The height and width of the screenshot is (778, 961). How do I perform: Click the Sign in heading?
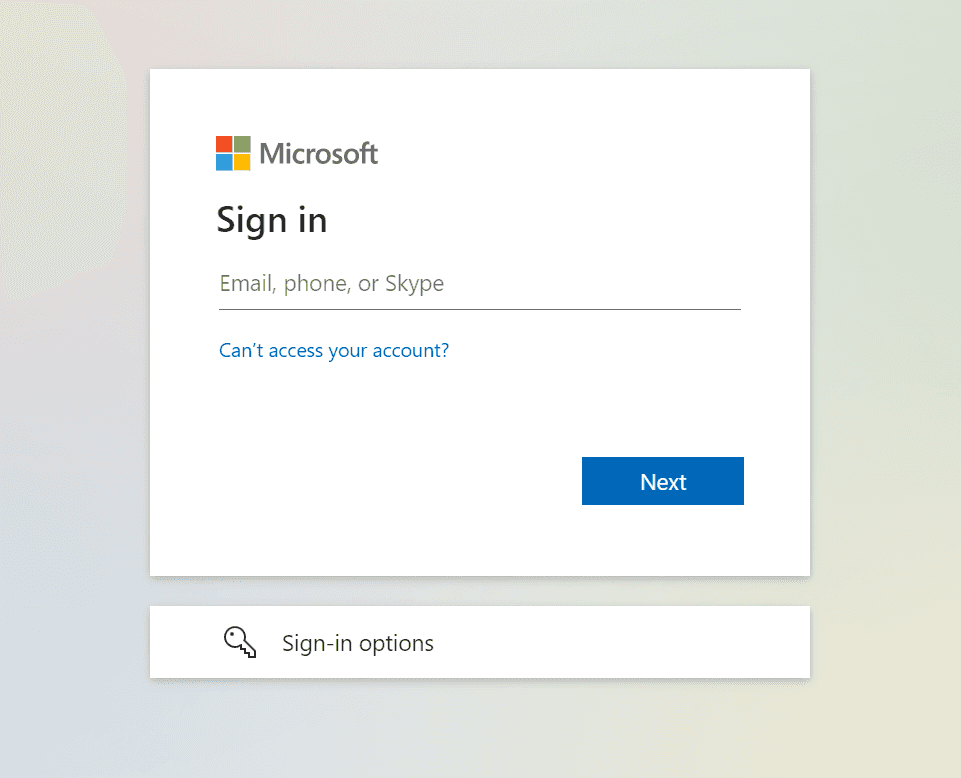272,220
